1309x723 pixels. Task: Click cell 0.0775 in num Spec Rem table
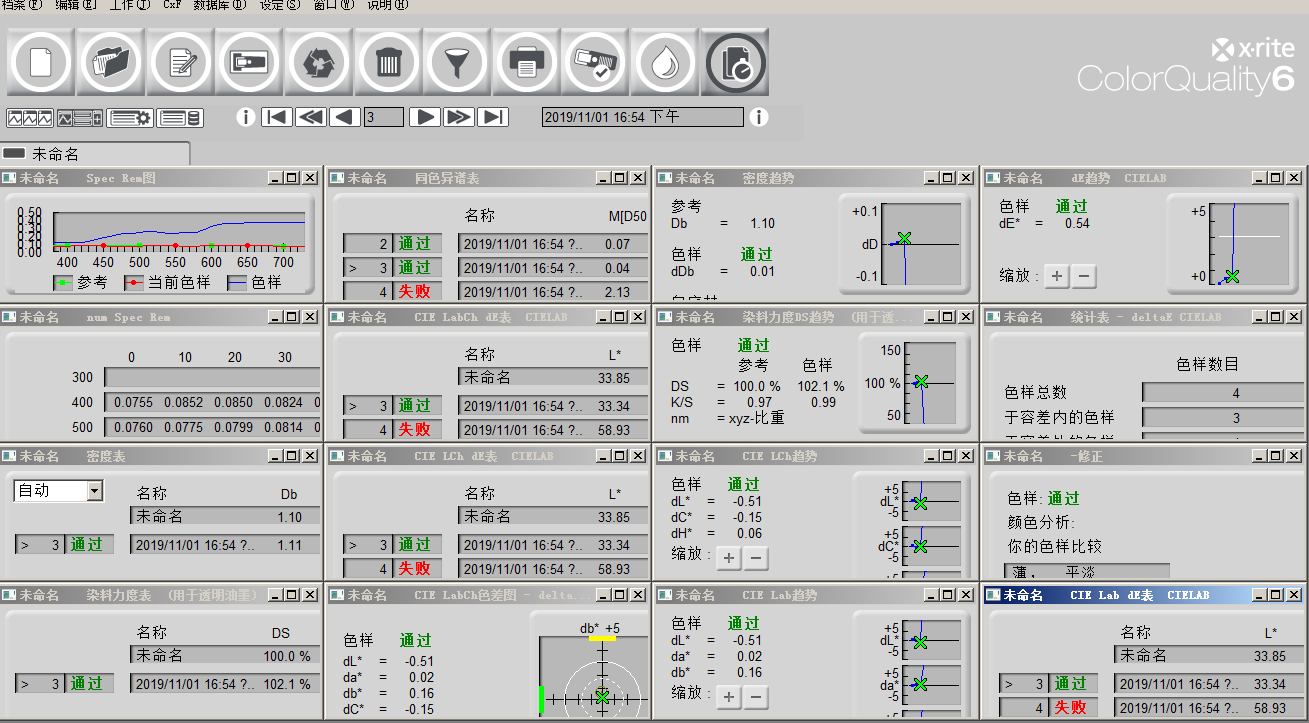(184, 427)
